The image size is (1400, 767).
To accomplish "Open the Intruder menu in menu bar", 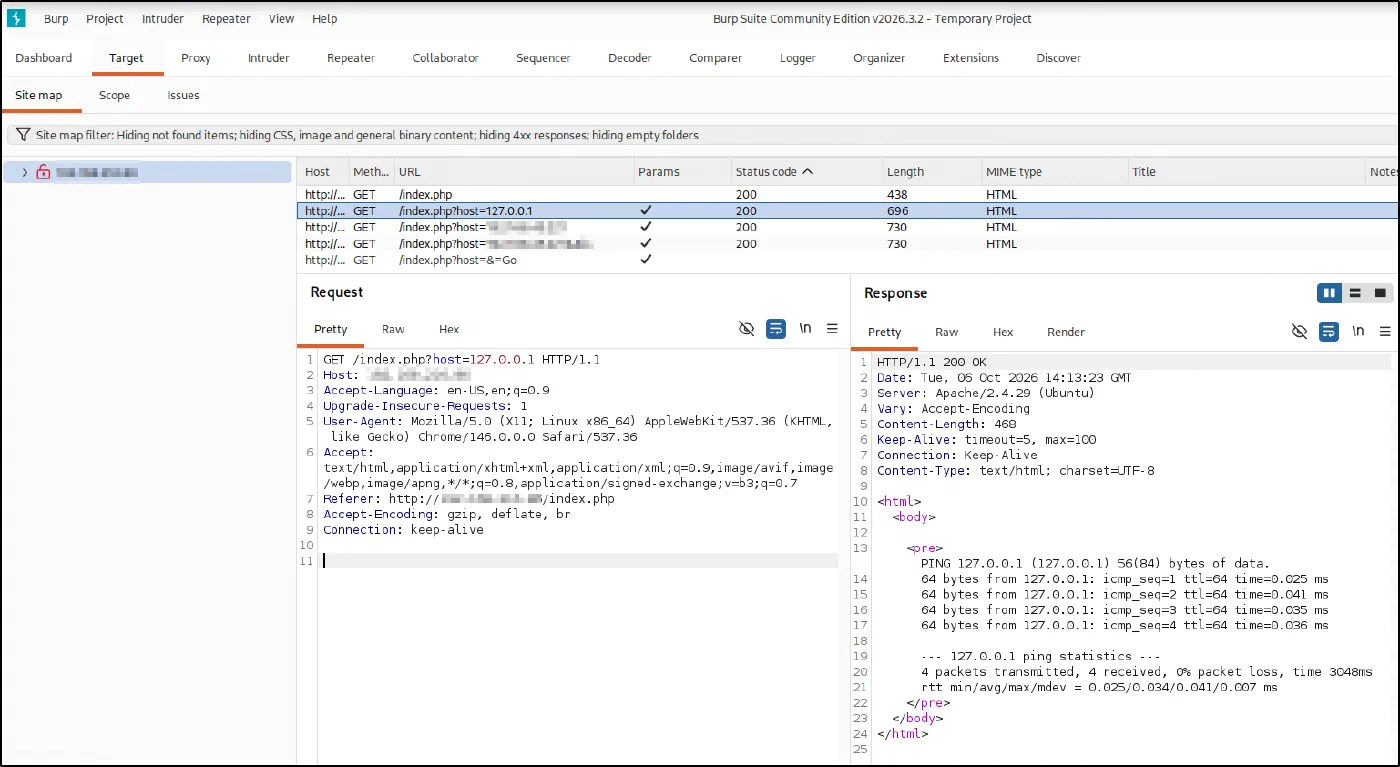I will (x=163, y=18).
